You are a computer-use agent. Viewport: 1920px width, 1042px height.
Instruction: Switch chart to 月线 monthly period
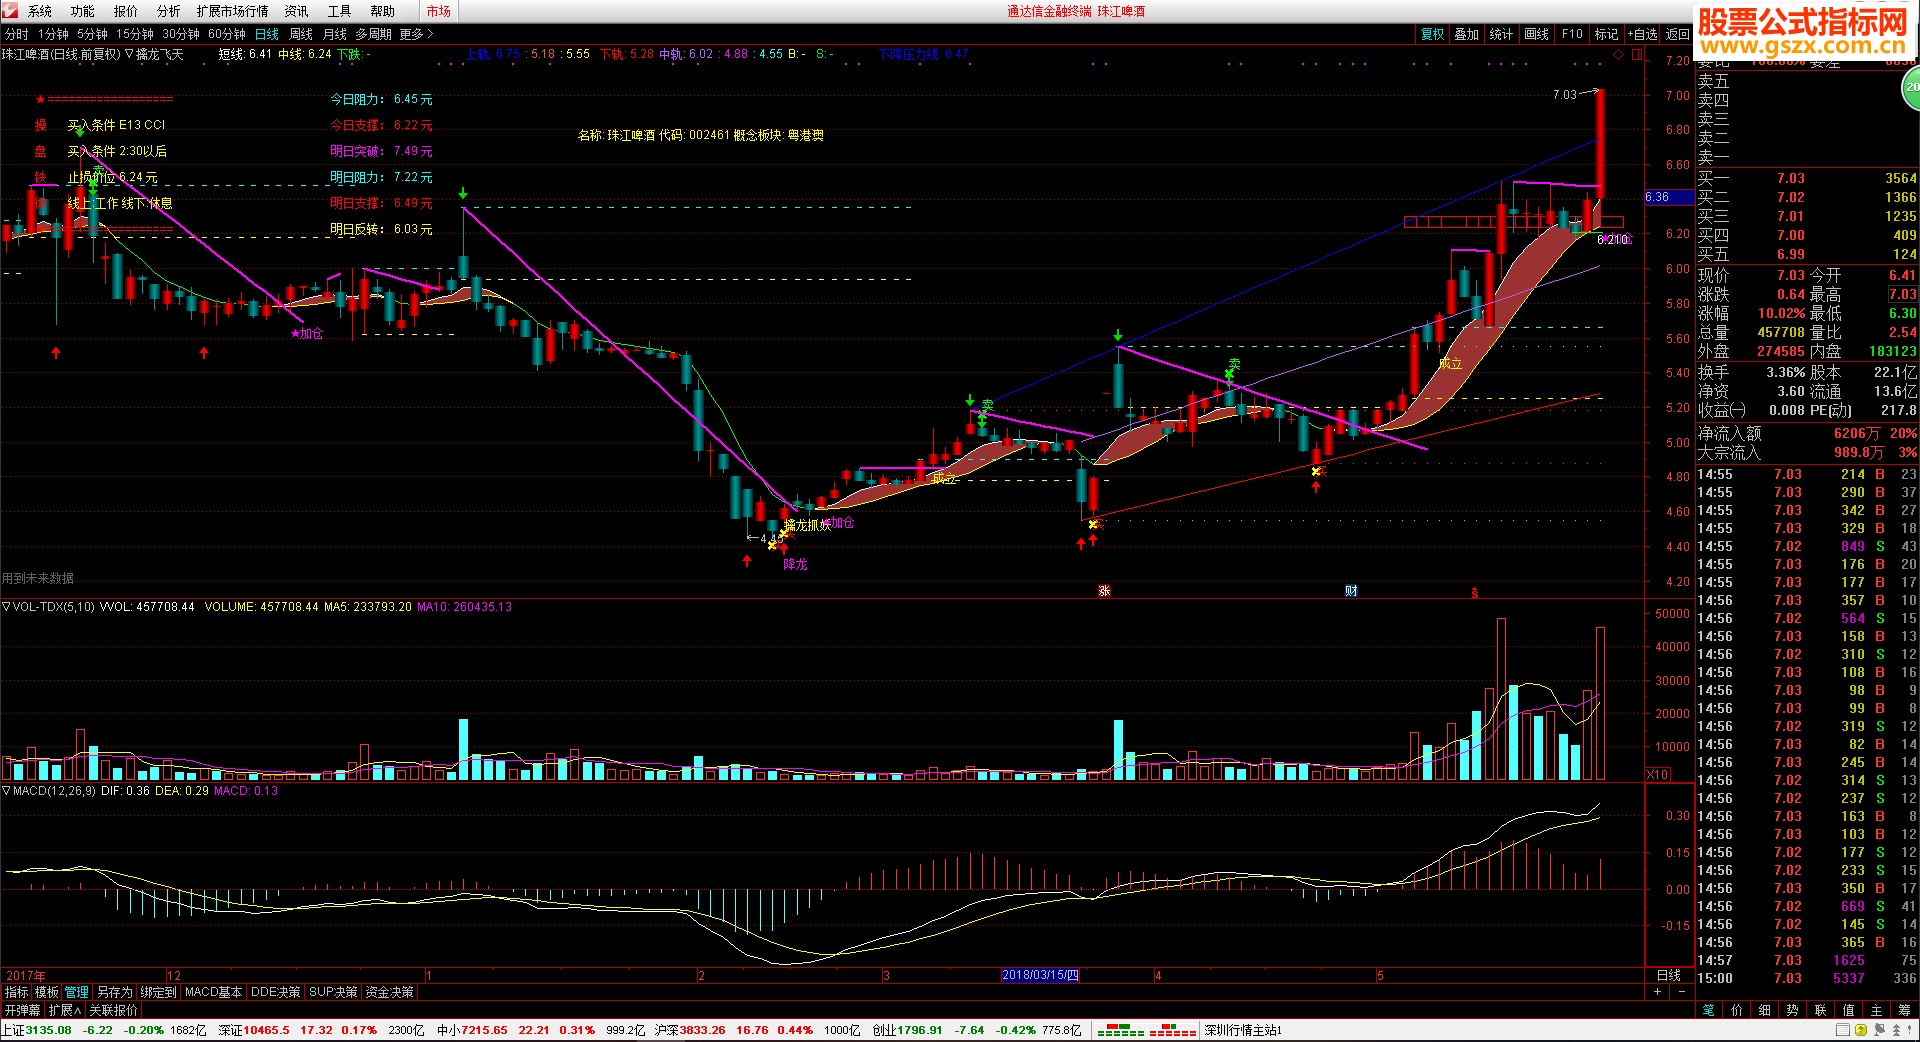pyautogui.click(x=335, y=34)
